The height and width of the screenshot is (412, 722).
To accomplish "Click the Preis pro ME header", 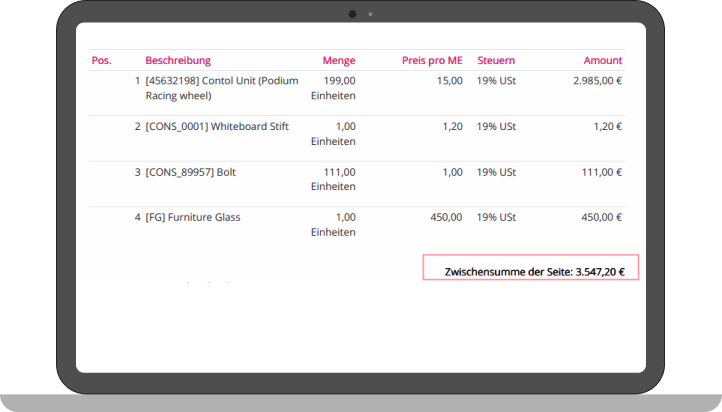I will (432, 60).
